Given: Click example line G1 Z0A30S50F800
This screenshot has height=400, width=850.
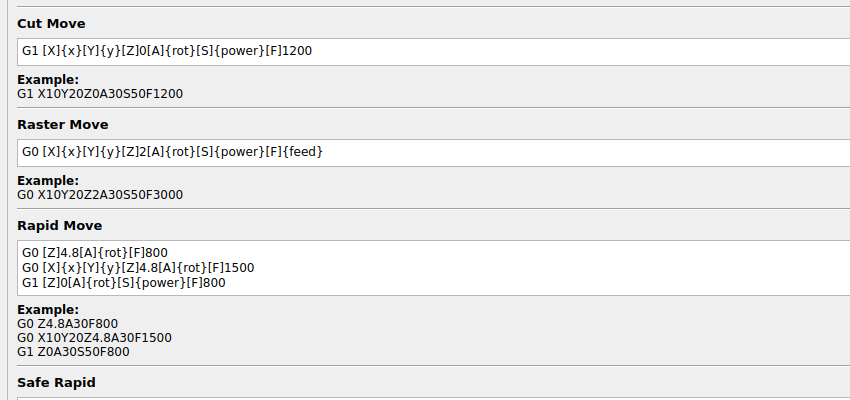Looking at the screenshot, I should coord(74,352).
